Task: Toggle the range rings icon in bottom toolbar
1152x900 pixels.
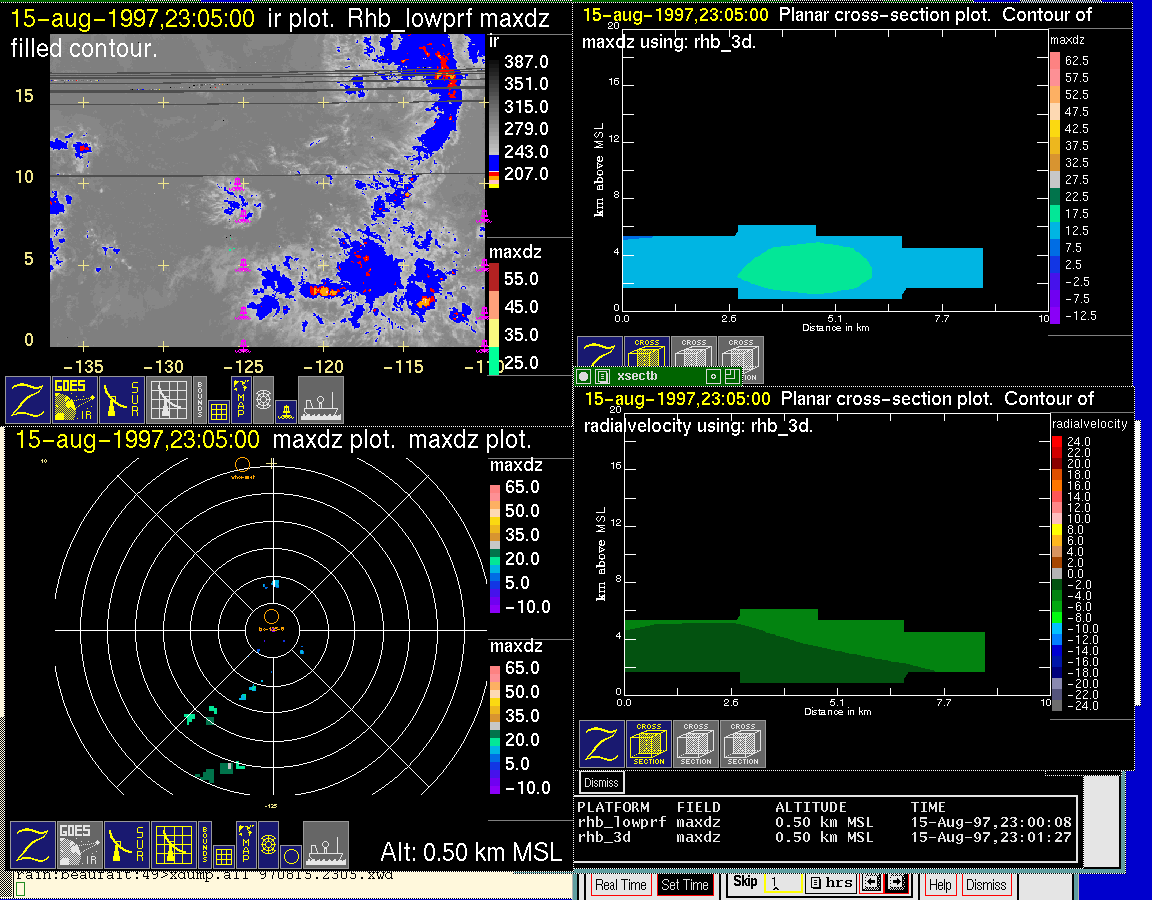Action: click(267, 845)
